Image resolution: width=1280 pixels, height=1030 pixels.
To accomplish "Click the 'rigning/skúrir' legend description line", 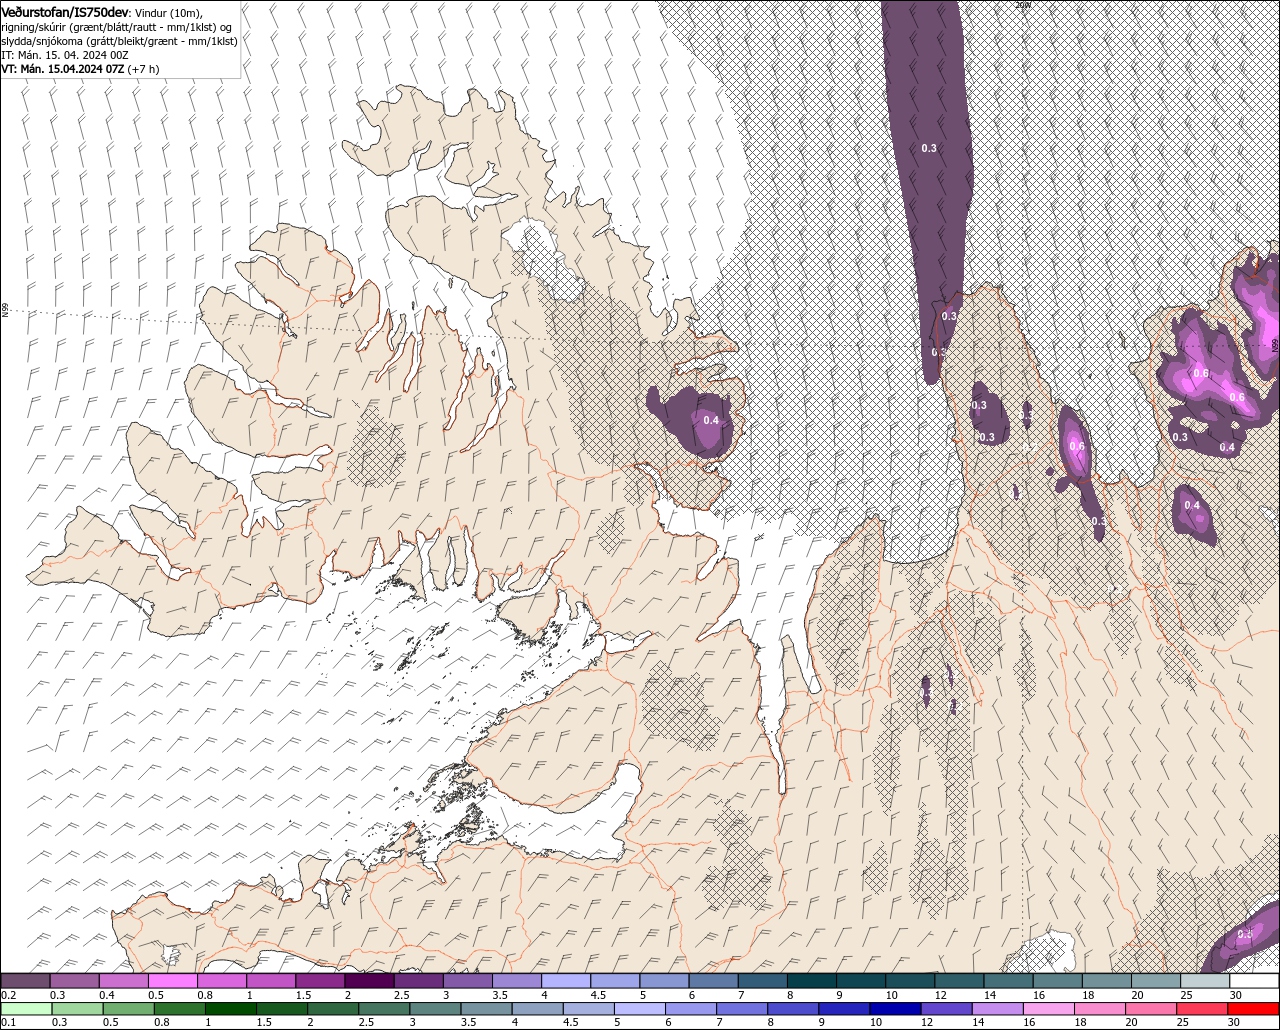I will click(118, 27).
